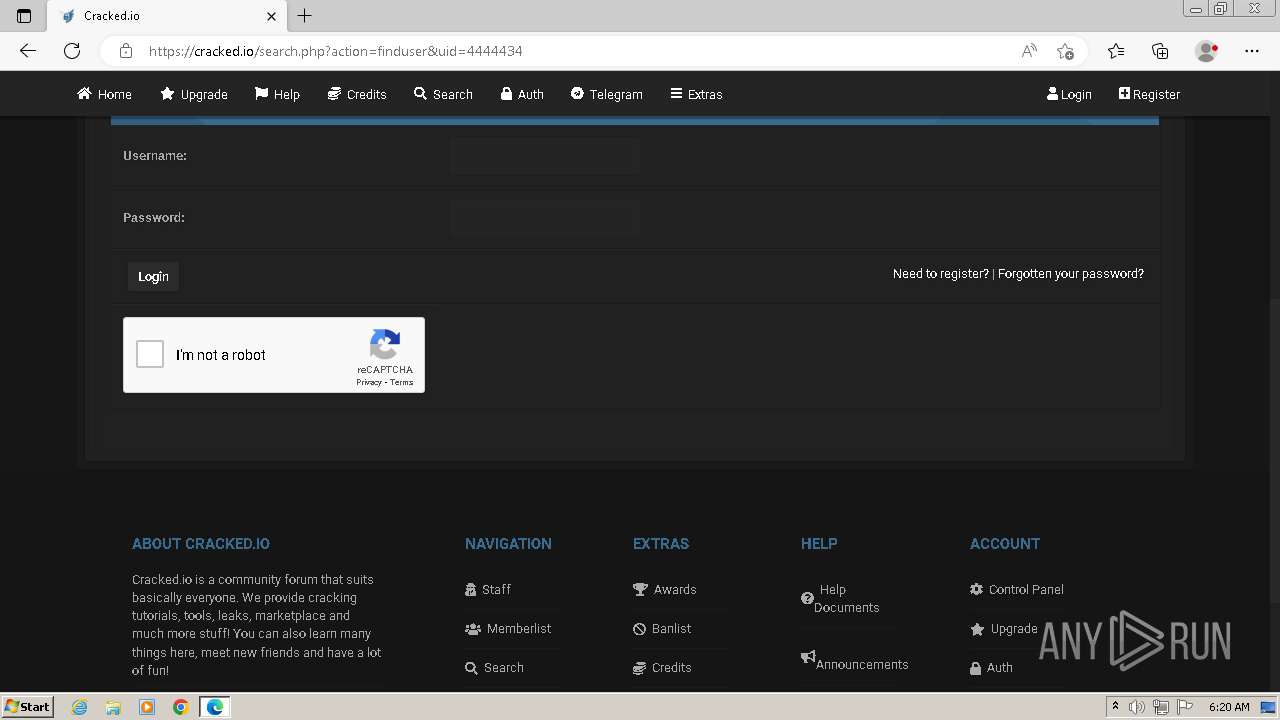Open Credits in the top navbar
Viewport: 1280px width, 720px height.
click(357, 94)
